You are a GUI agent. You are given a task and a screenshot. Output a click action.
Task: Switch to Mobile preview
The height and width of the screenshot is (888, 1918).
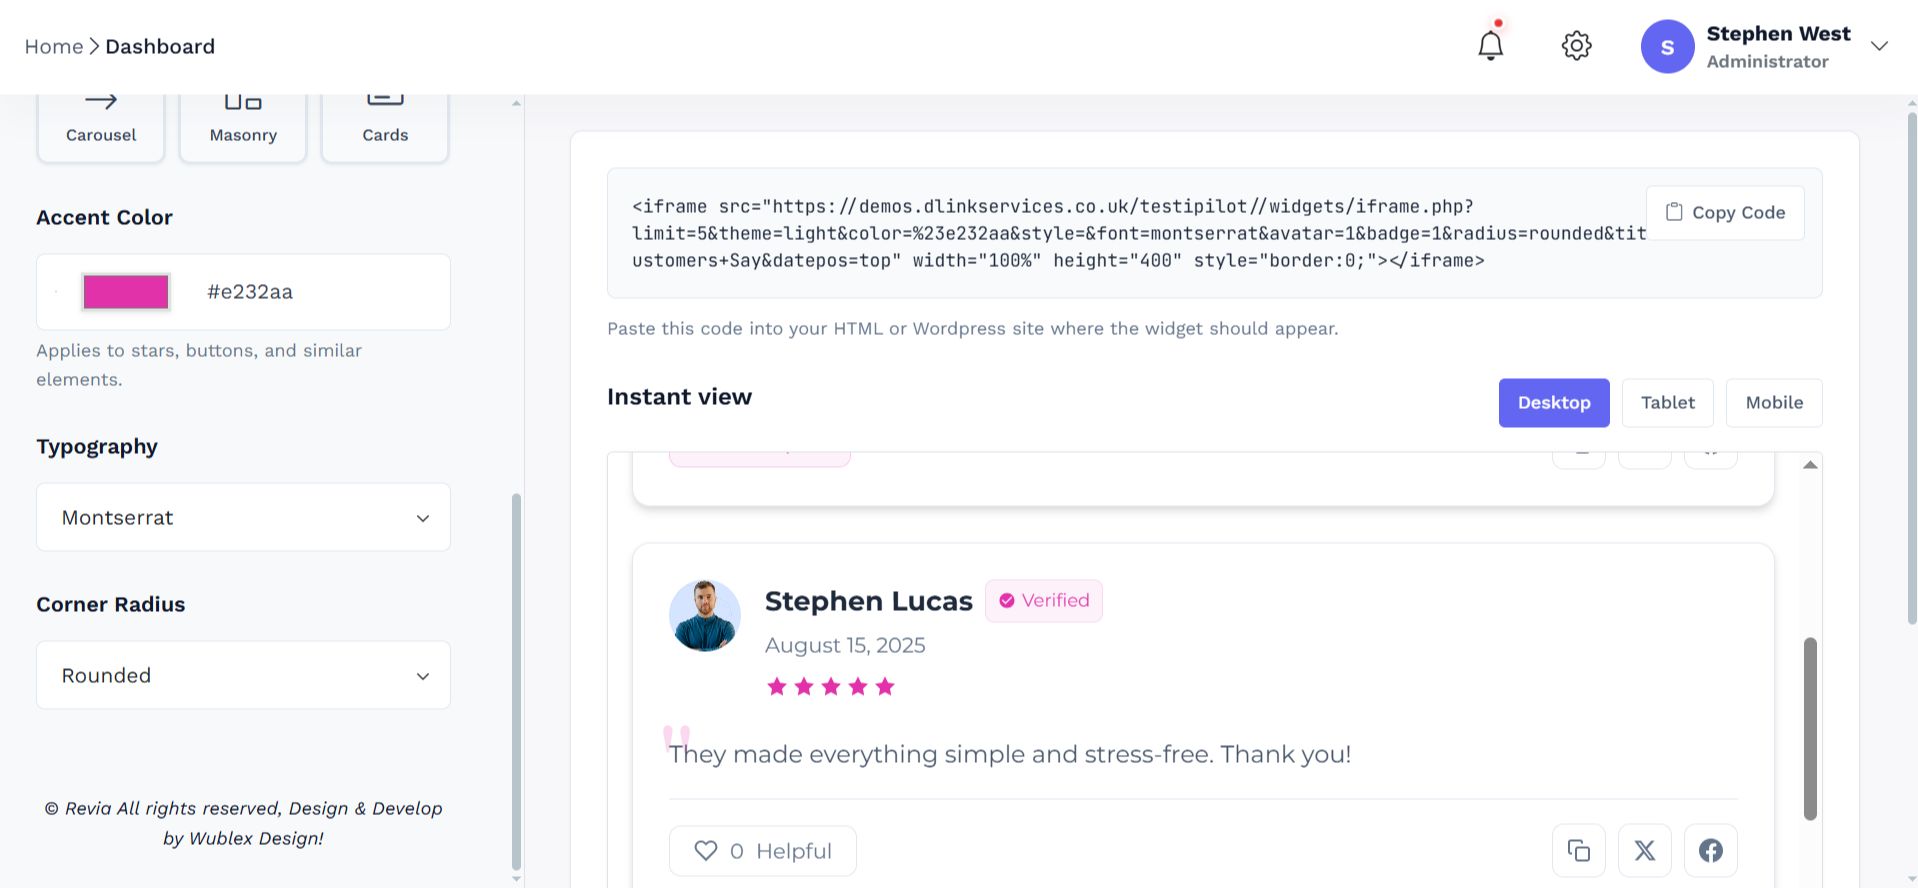tap(1773, 403)
